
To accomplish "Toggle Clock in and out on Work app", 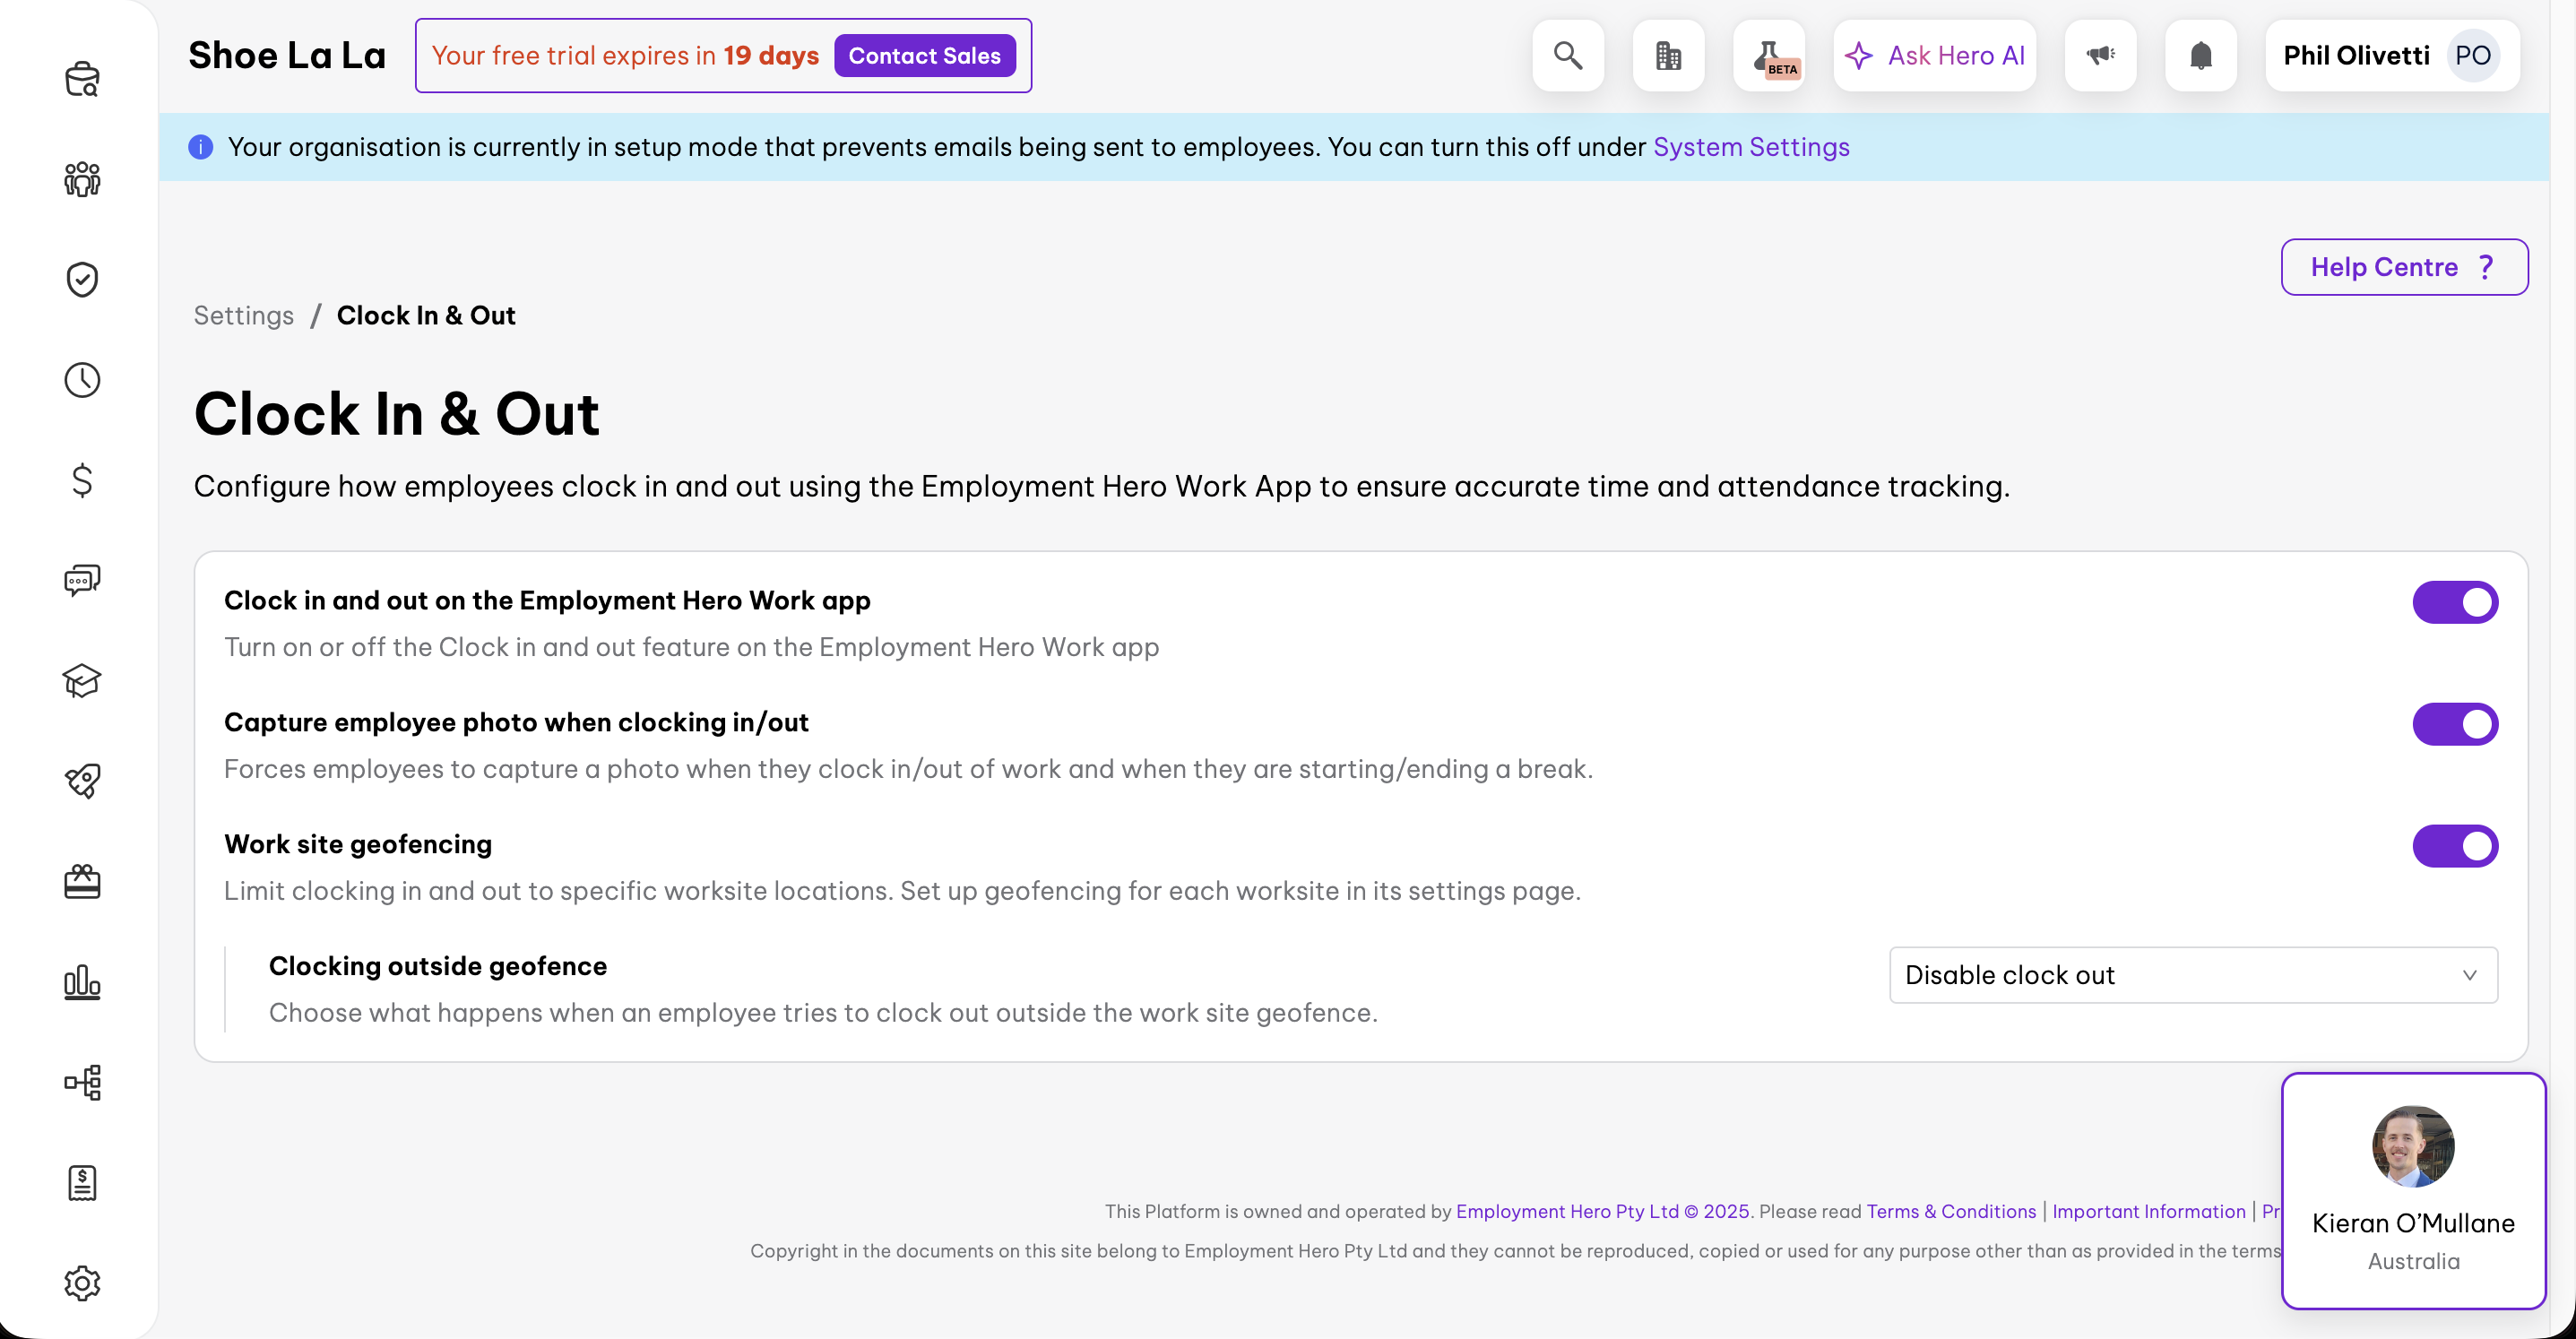I will coord(2455,602).
